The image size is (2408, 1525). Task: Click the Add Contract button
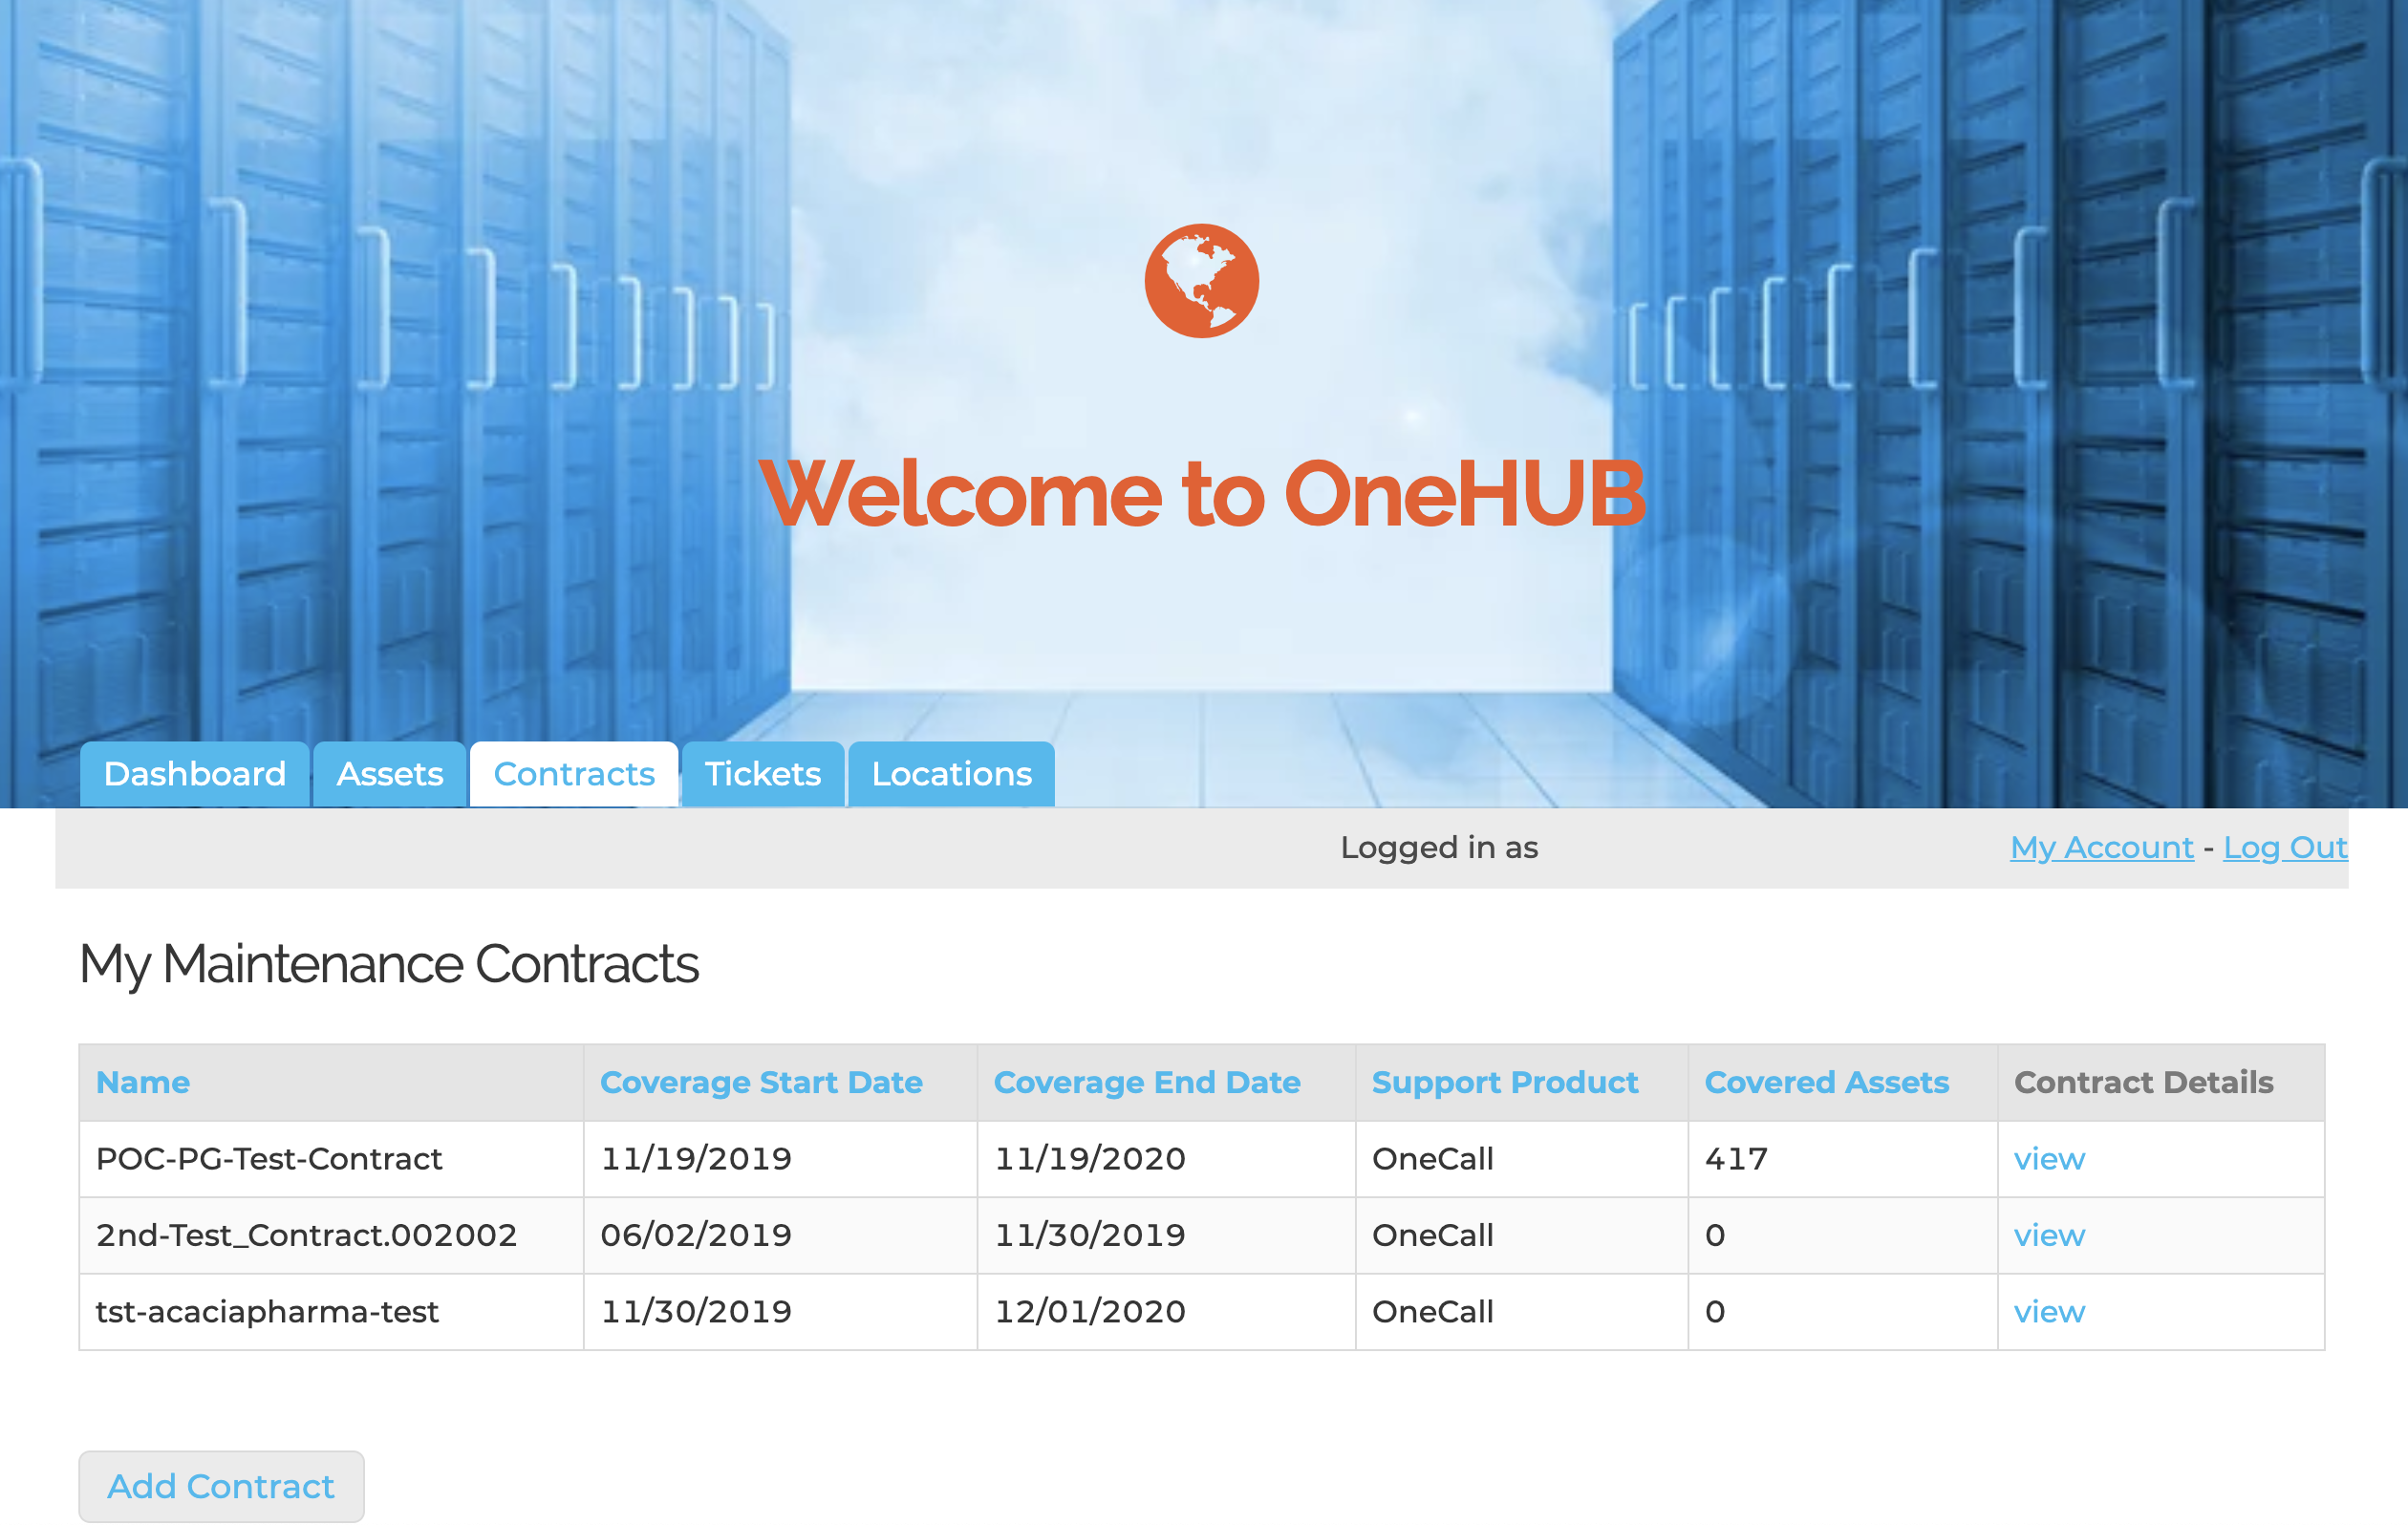tap(220, 1486)
